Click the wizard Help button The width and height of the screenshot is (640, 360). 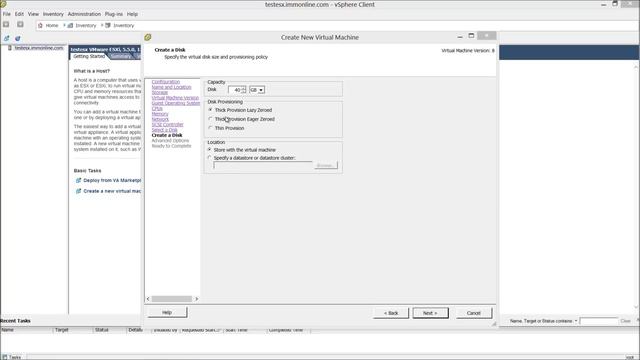point(167,312)
